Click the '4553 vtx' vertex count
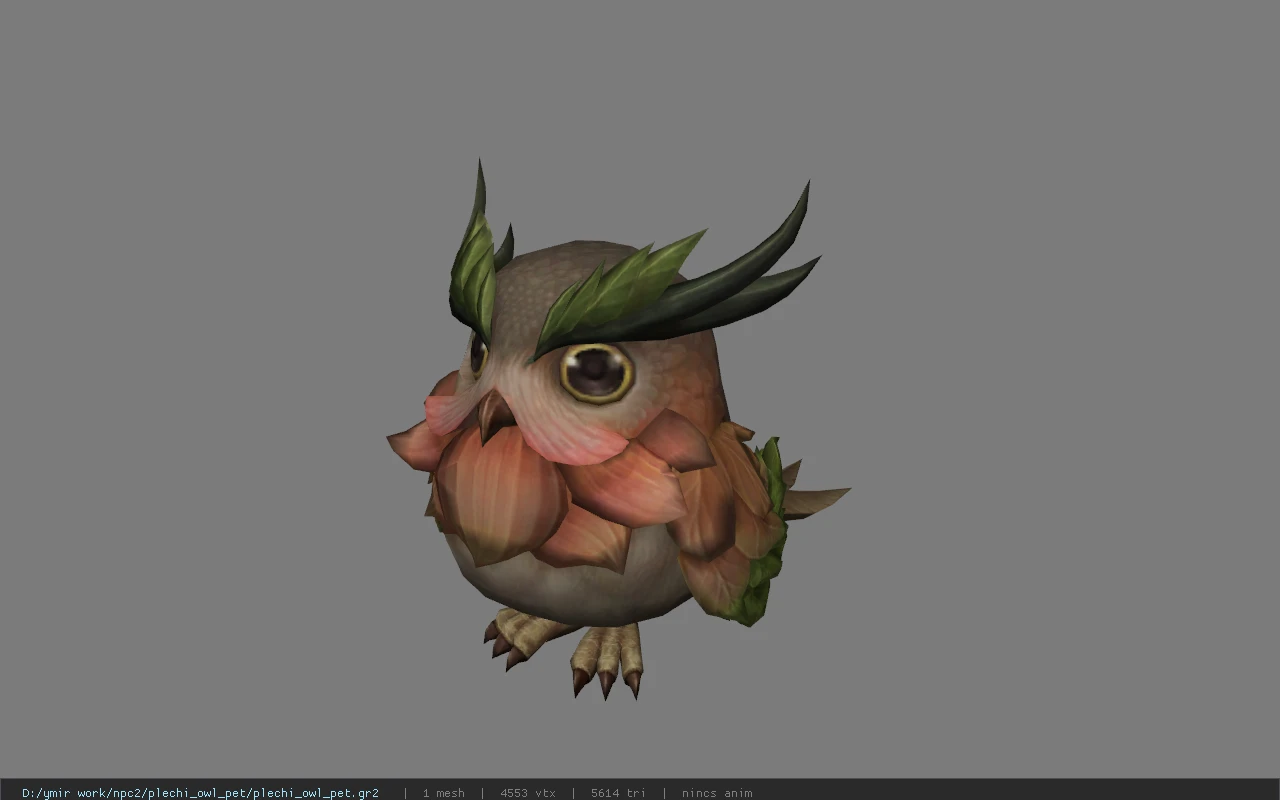The height and width of the screenshot is (800, 1280). (527, 793)
